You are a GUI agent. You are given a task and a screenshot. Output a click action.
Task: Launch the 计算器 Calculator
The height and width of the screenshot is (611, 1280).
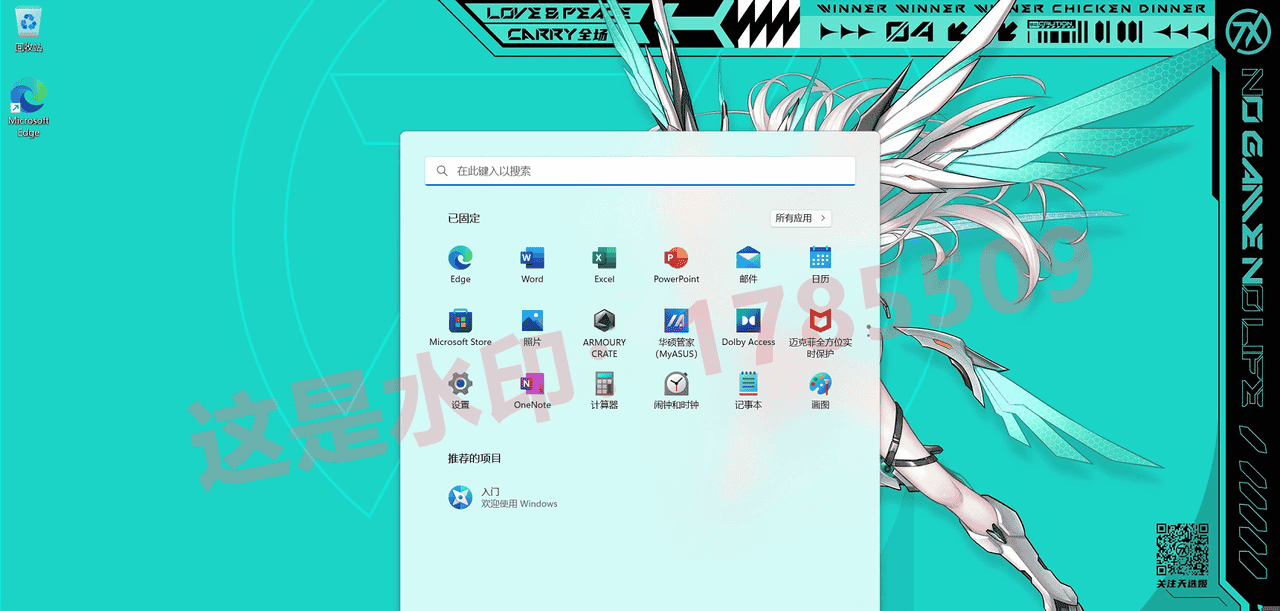604,385
